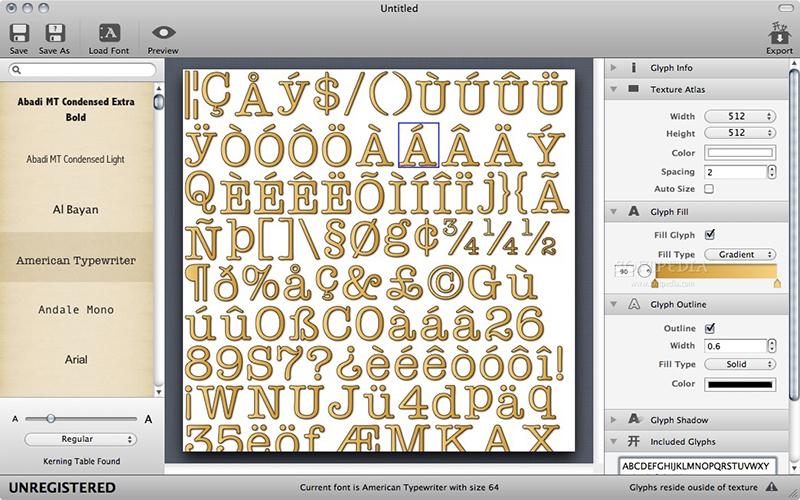Collapse the Glyph Outline section
This screenshot has width=800, height=500.
(x=614, y=304)
